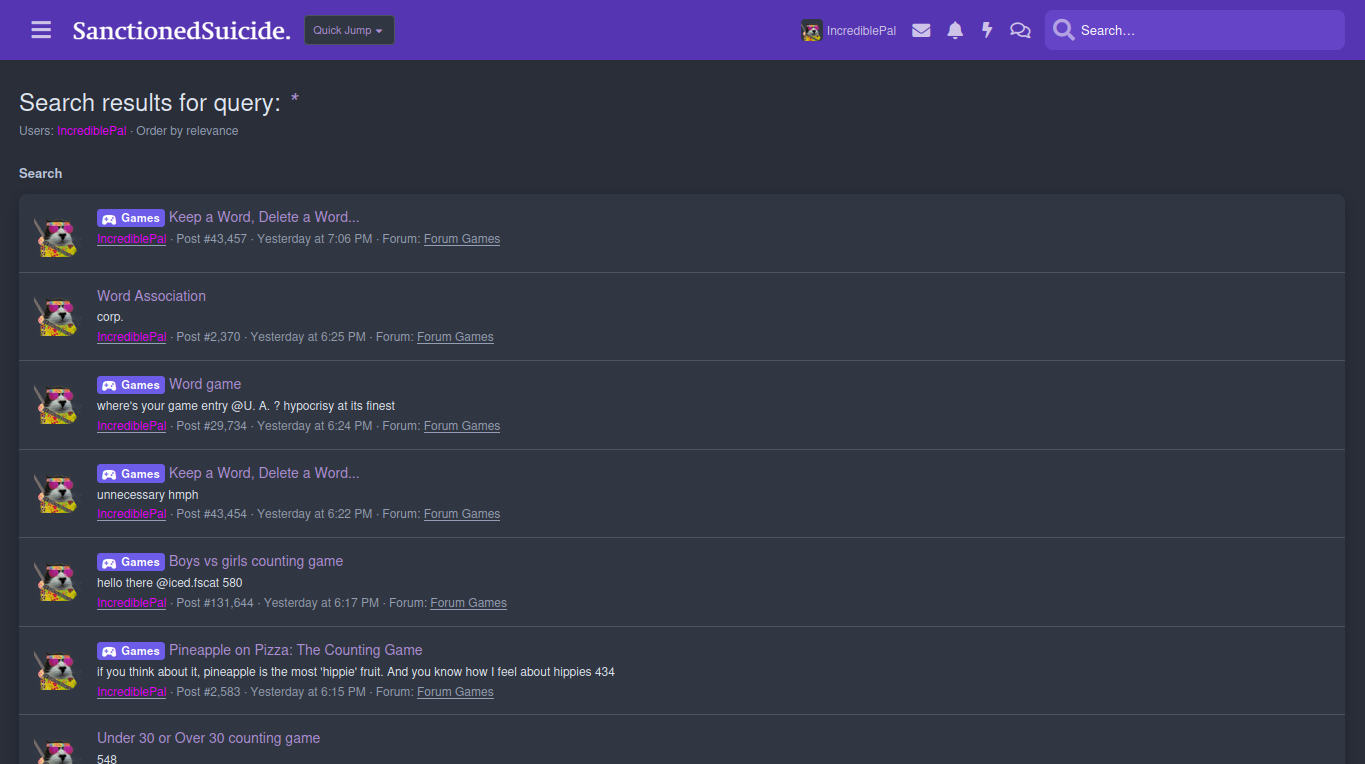Screen dimensions: 1365x764
Task: Select Games tag beside Pineapple on Pizza
Action: 131,651
